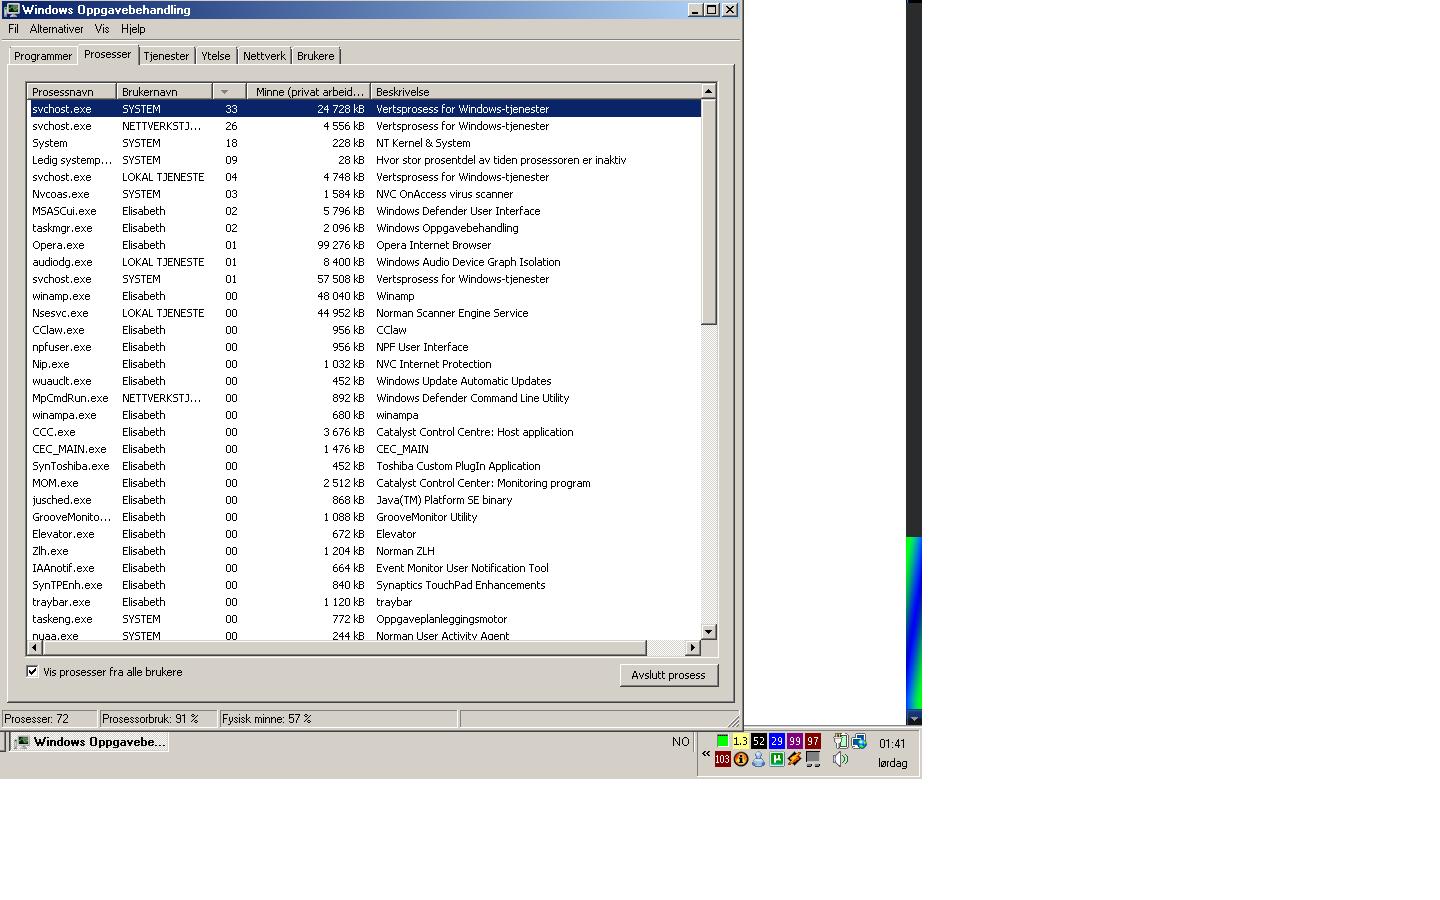Screen dimensions: 1440x900
Task: Click the dark red 103 tray indicator
Action: [722, 759]
